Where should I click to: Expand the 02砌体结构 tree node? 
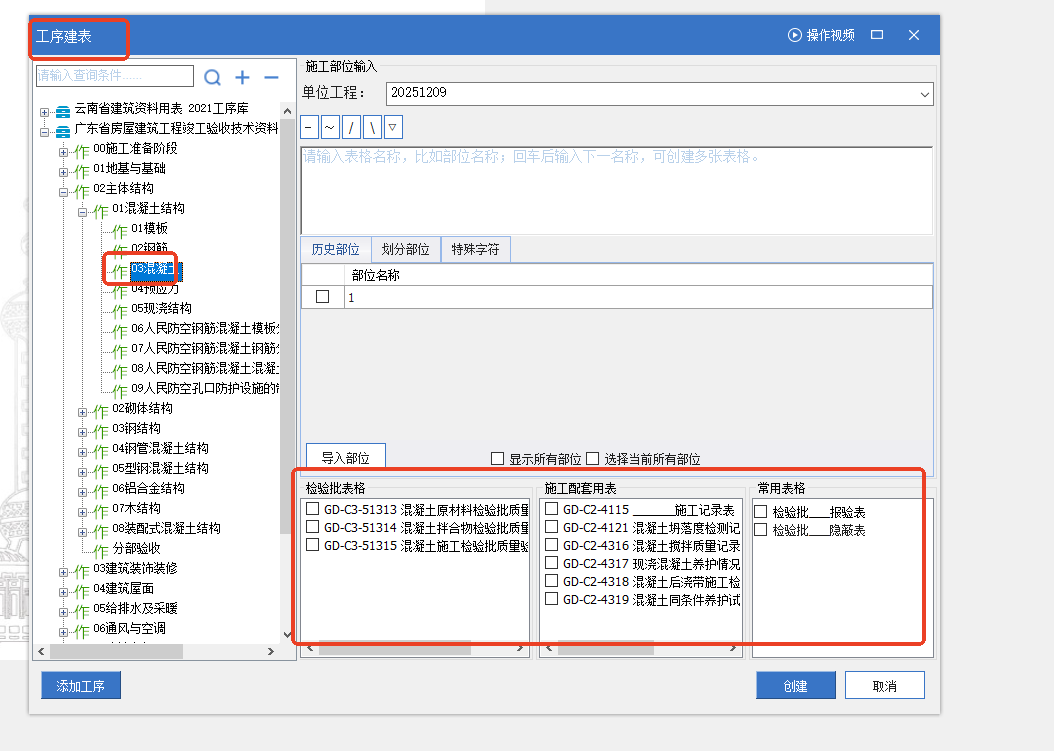83,409
